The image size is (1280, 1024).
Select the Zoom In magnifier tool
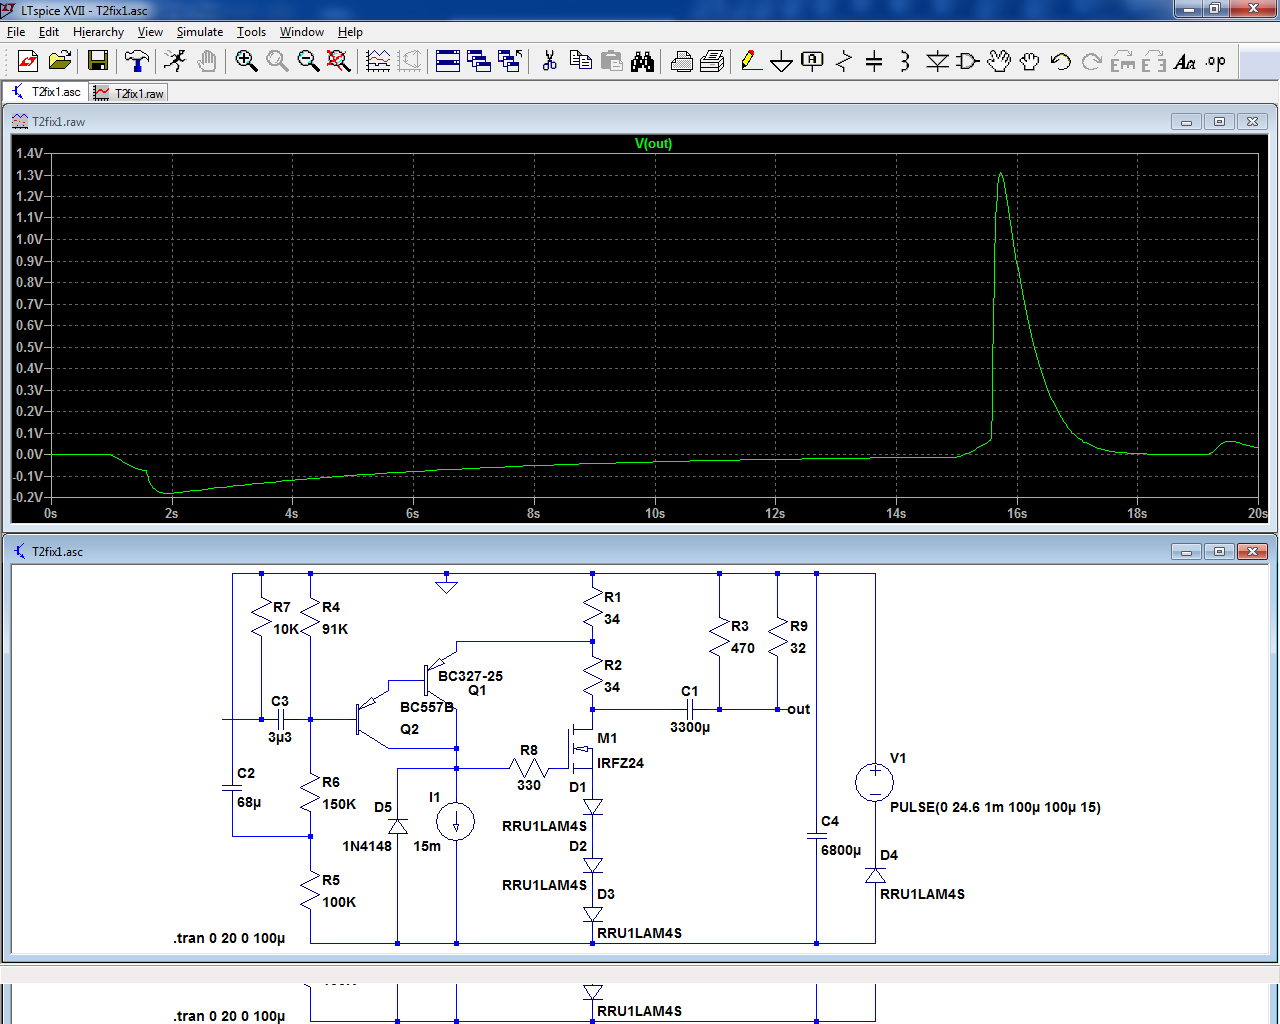[x=246, y=61]
